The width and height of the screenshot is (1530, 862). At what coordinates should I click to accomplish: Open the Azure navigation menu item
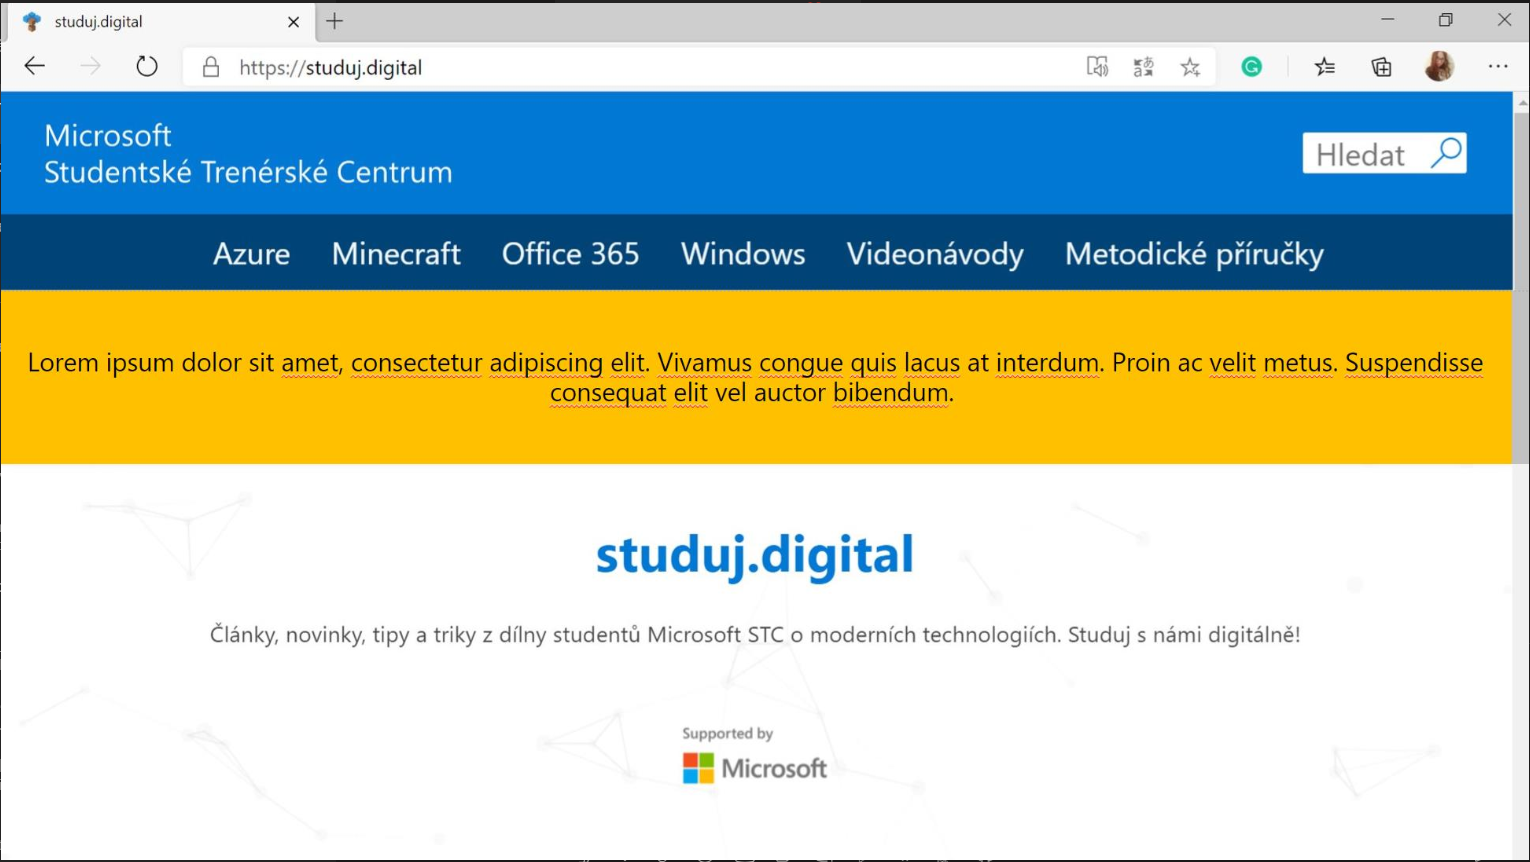click(x=251, y=254)
